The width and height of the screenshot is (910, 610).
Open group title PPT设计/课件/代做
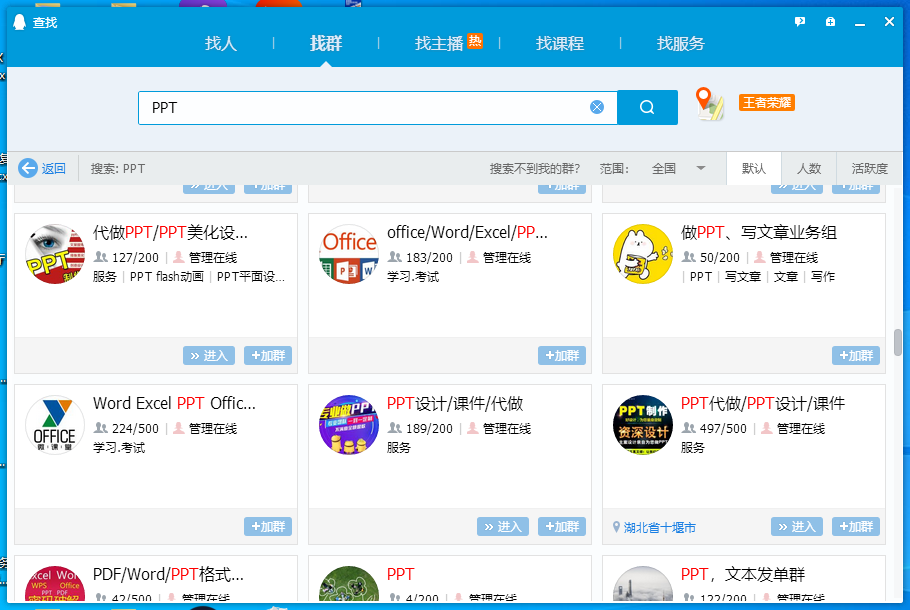click(x=455, y=403)
